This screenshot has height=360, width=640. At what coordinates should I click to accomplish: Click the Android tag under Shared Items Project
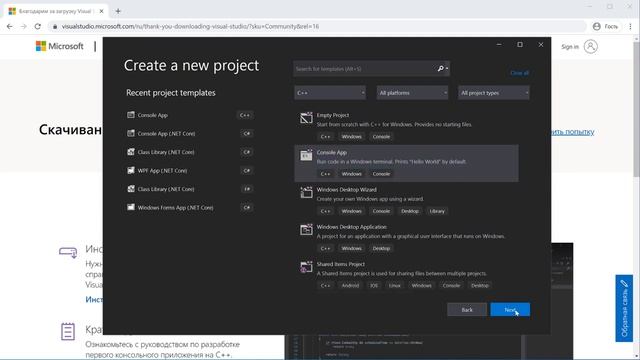[x=350, y=285]
